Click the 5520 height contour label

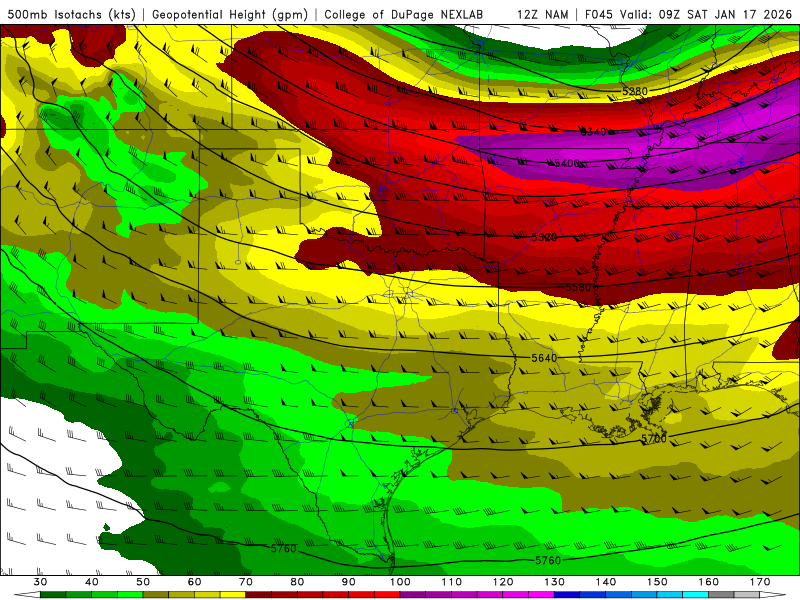click(x=544, y=237)
